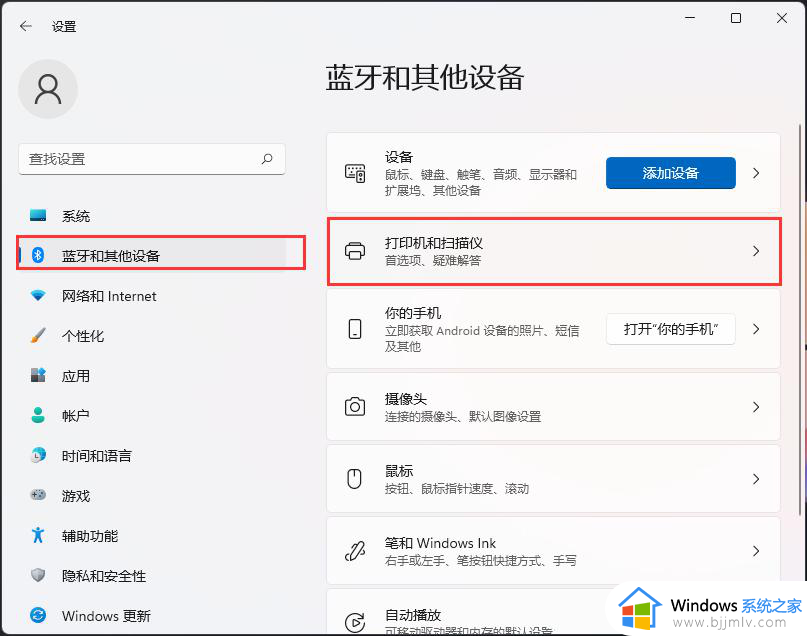
Task: Open 打印机和扫描仪 settings
Action: click(554, 251)
